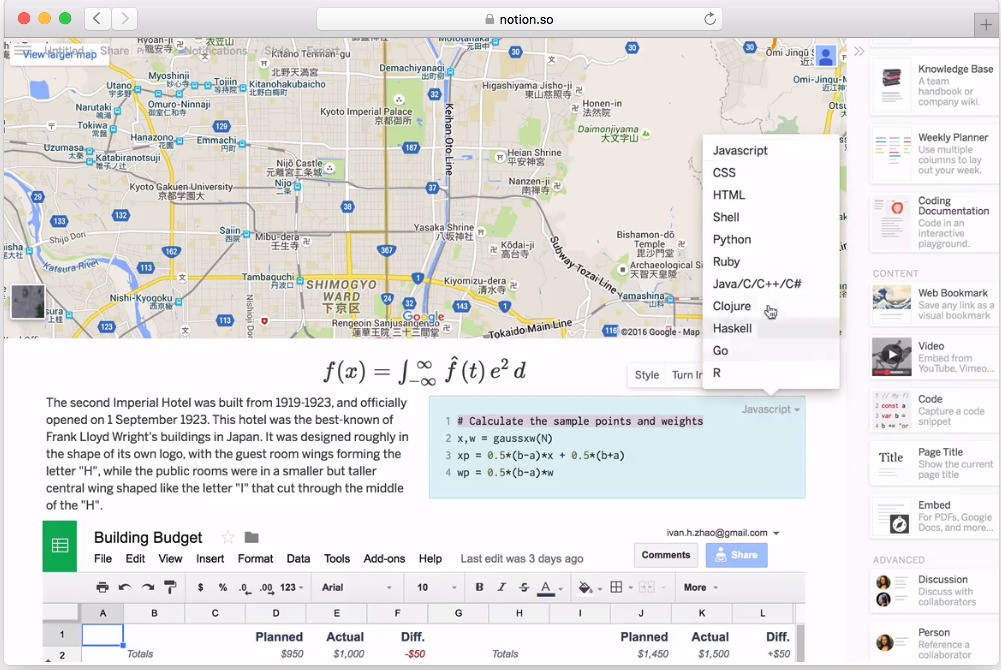Apply bold with the B icon
This screenshot has width=1001, height=670.
[480, 588]
